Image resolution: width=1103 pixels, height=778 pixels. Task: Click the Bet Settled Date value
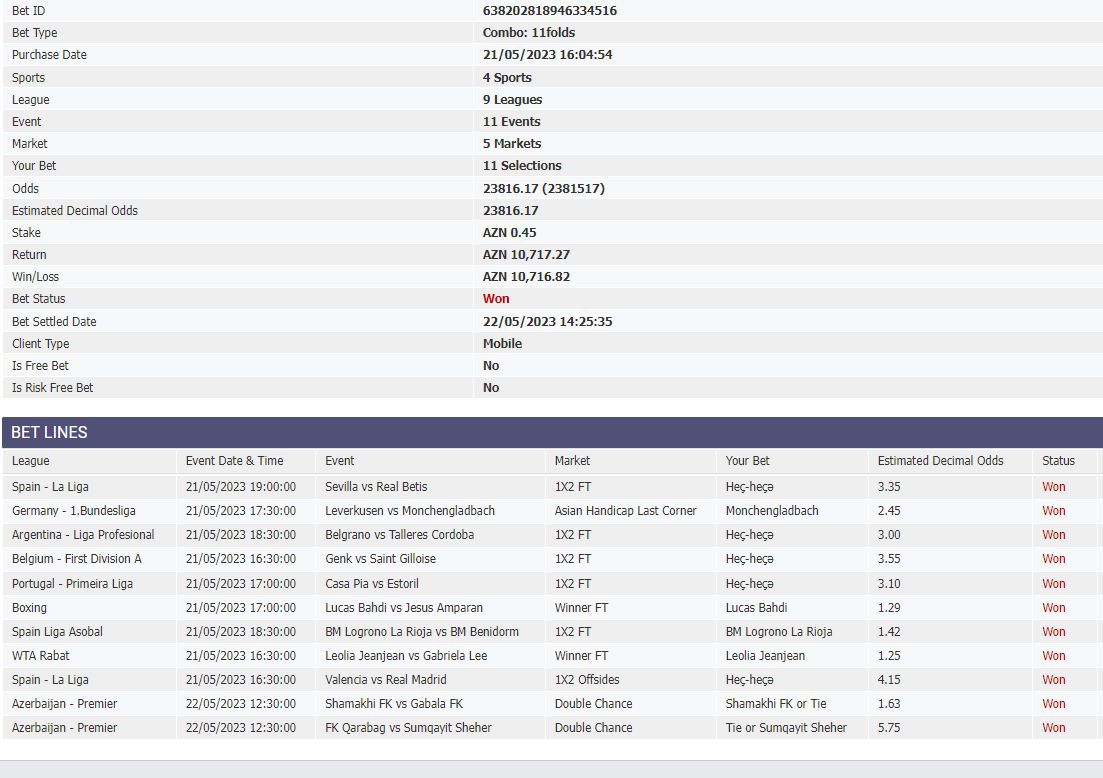point(547,322)
